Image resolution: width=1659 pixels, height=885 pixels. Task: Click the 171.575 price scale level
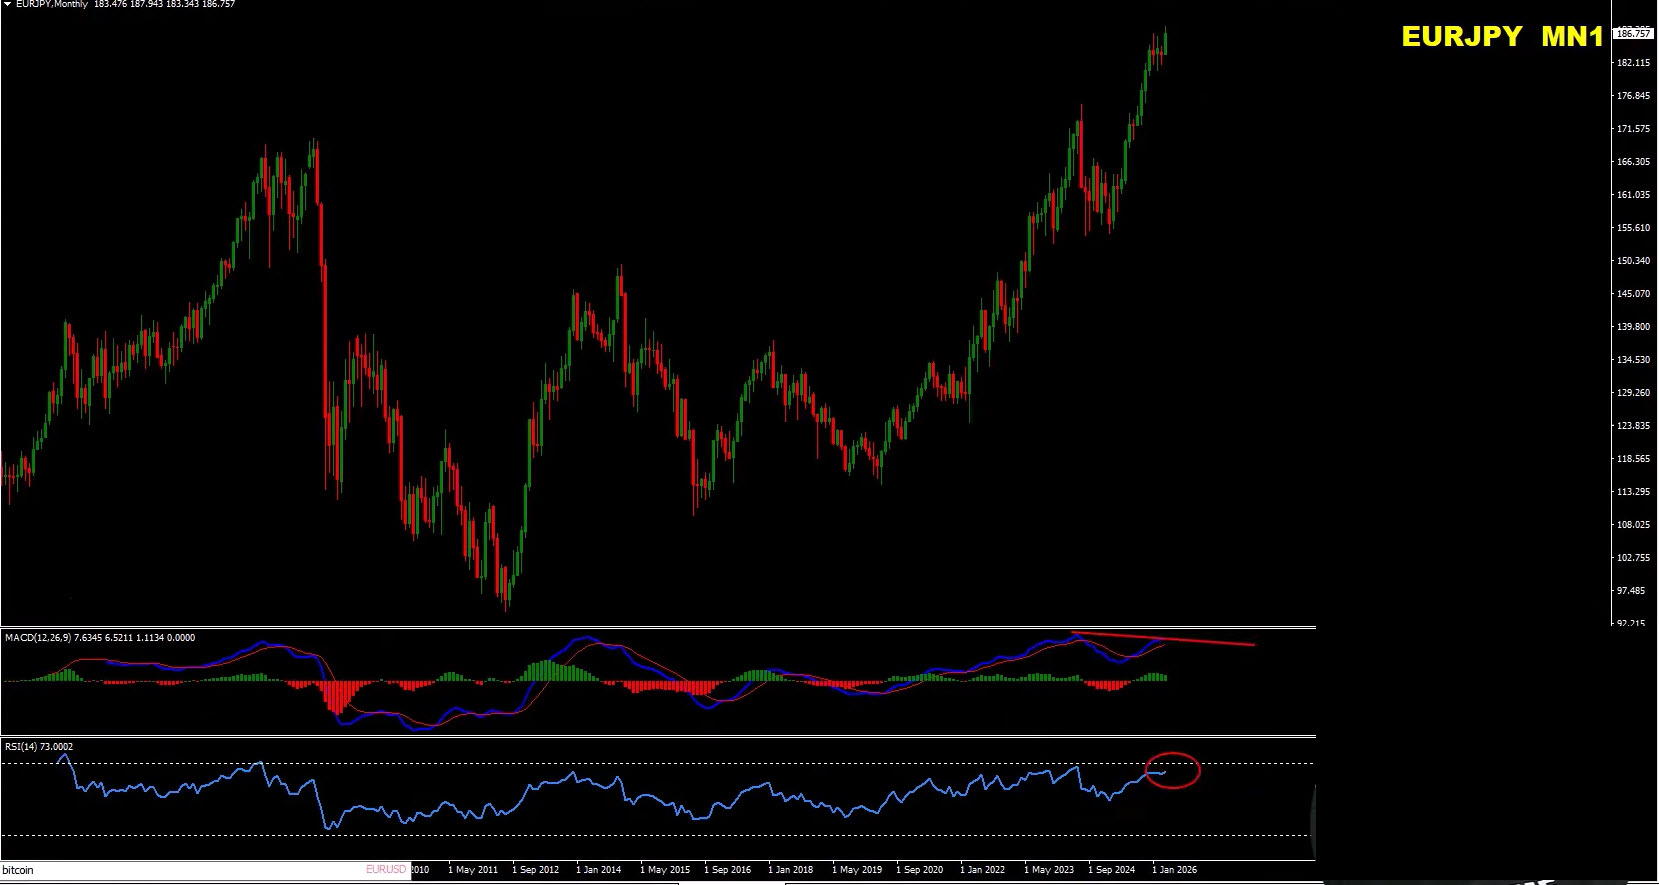[x=1633, y=129]
